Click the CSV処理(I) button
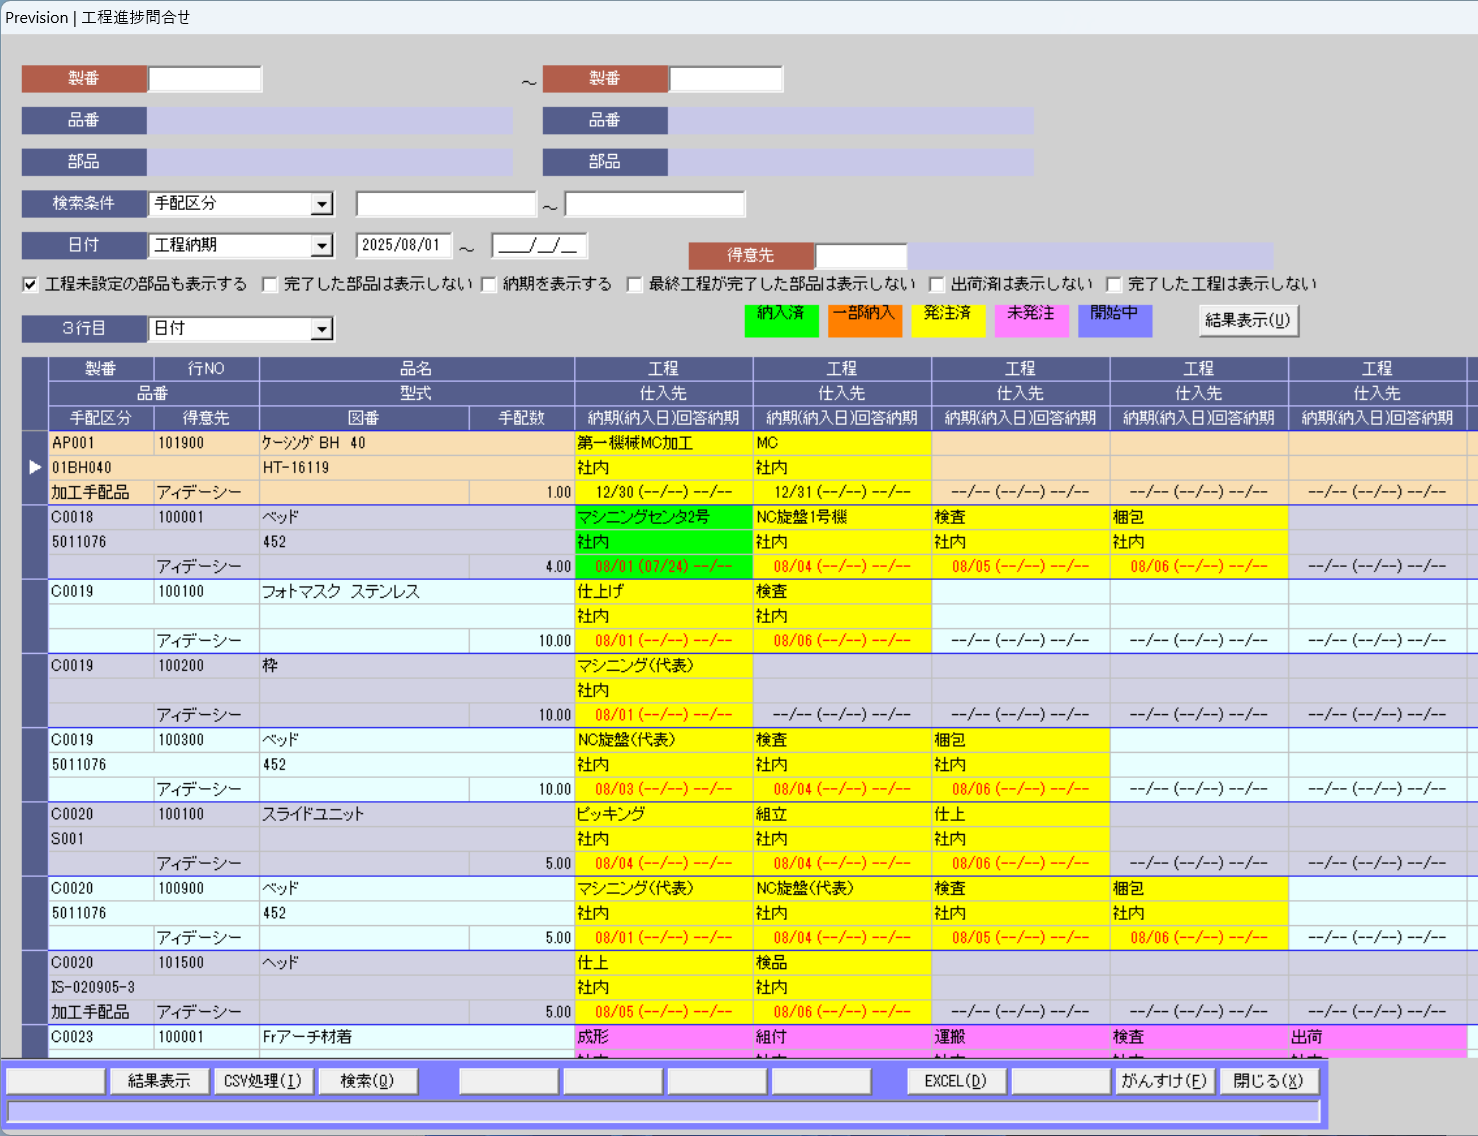Viewport: 1478px width, 1136px height. (x=263, y=1081)
